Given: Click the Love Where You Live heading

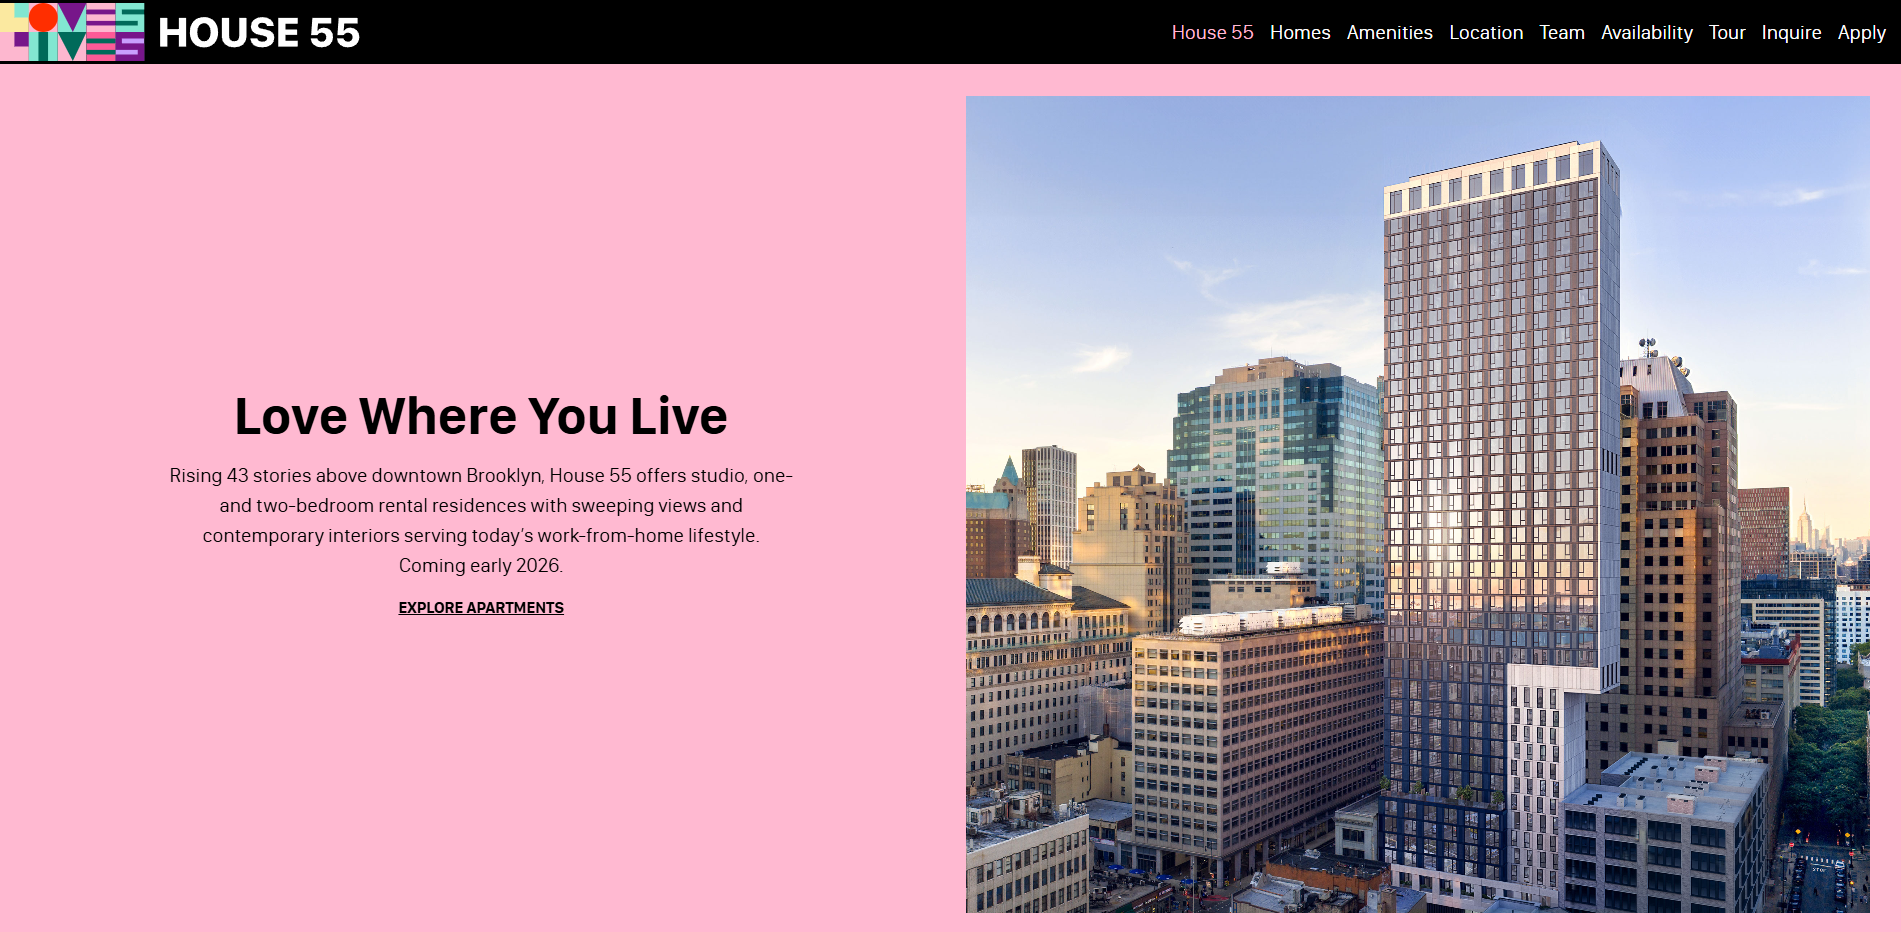Looking at the screenshot, I should (x=481, y=416).
